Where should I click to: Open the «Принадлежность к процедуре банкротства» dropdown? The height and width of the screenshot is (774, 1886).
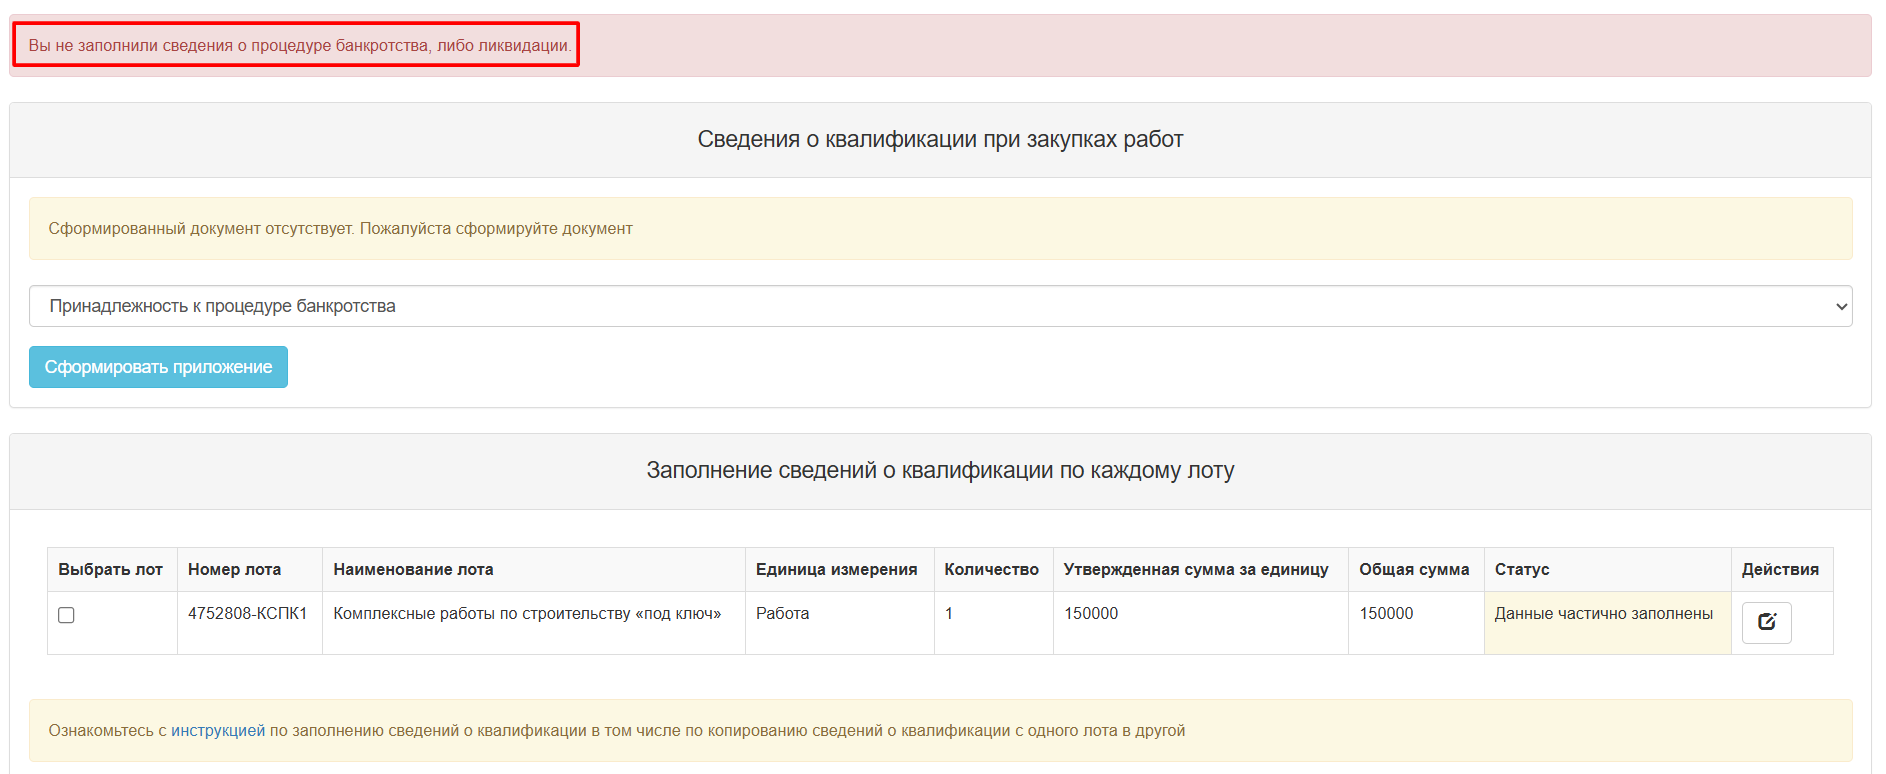coord(940,306)
